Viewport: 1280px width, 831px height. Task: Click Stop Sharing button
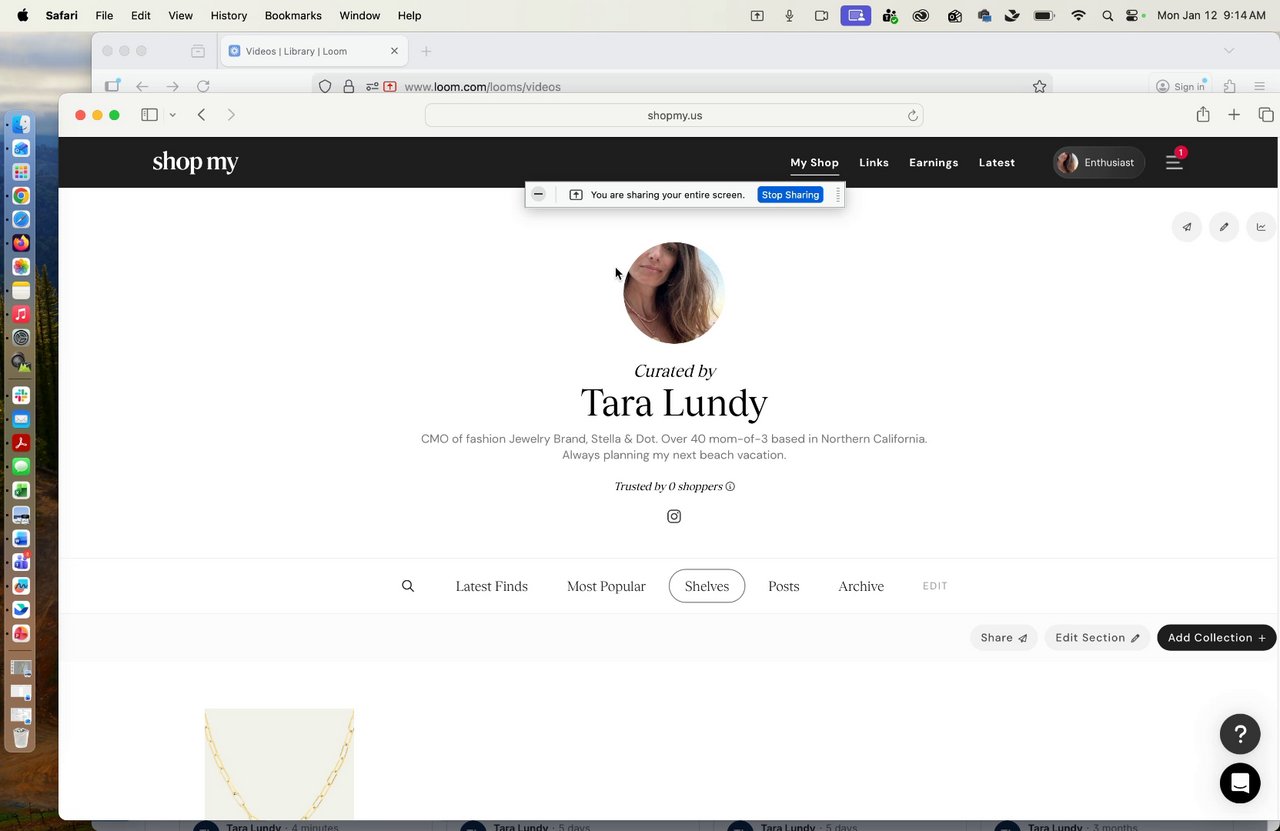coord(790,195)
